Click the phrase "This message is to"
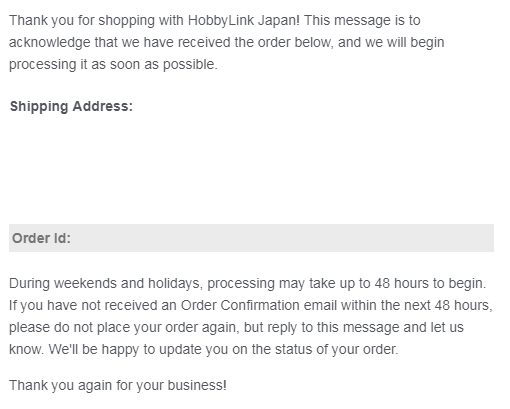The width and height of the screenshot is (510, 409). (x=362, y=21)
